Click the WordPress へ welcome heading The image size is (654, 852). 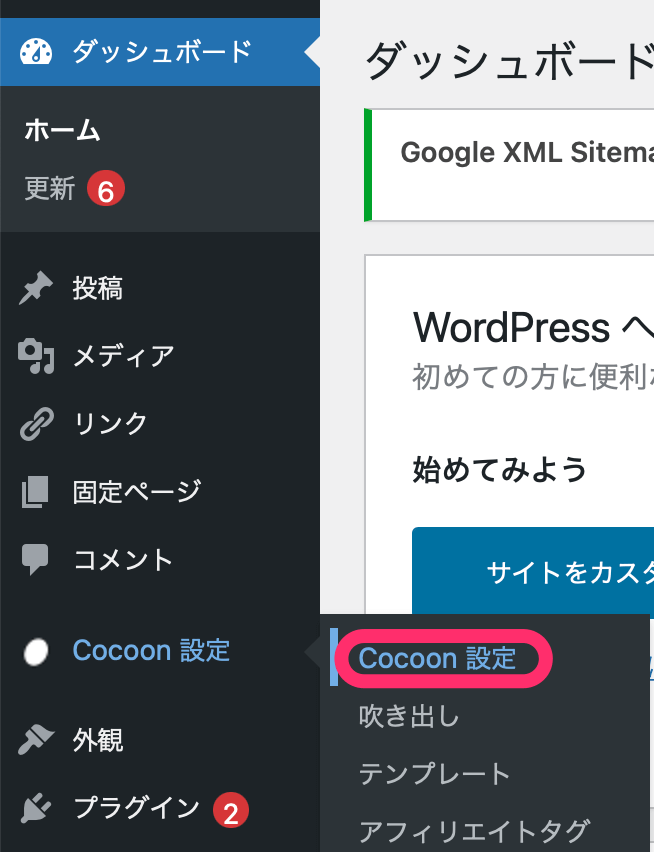click(x=533, y=328)
